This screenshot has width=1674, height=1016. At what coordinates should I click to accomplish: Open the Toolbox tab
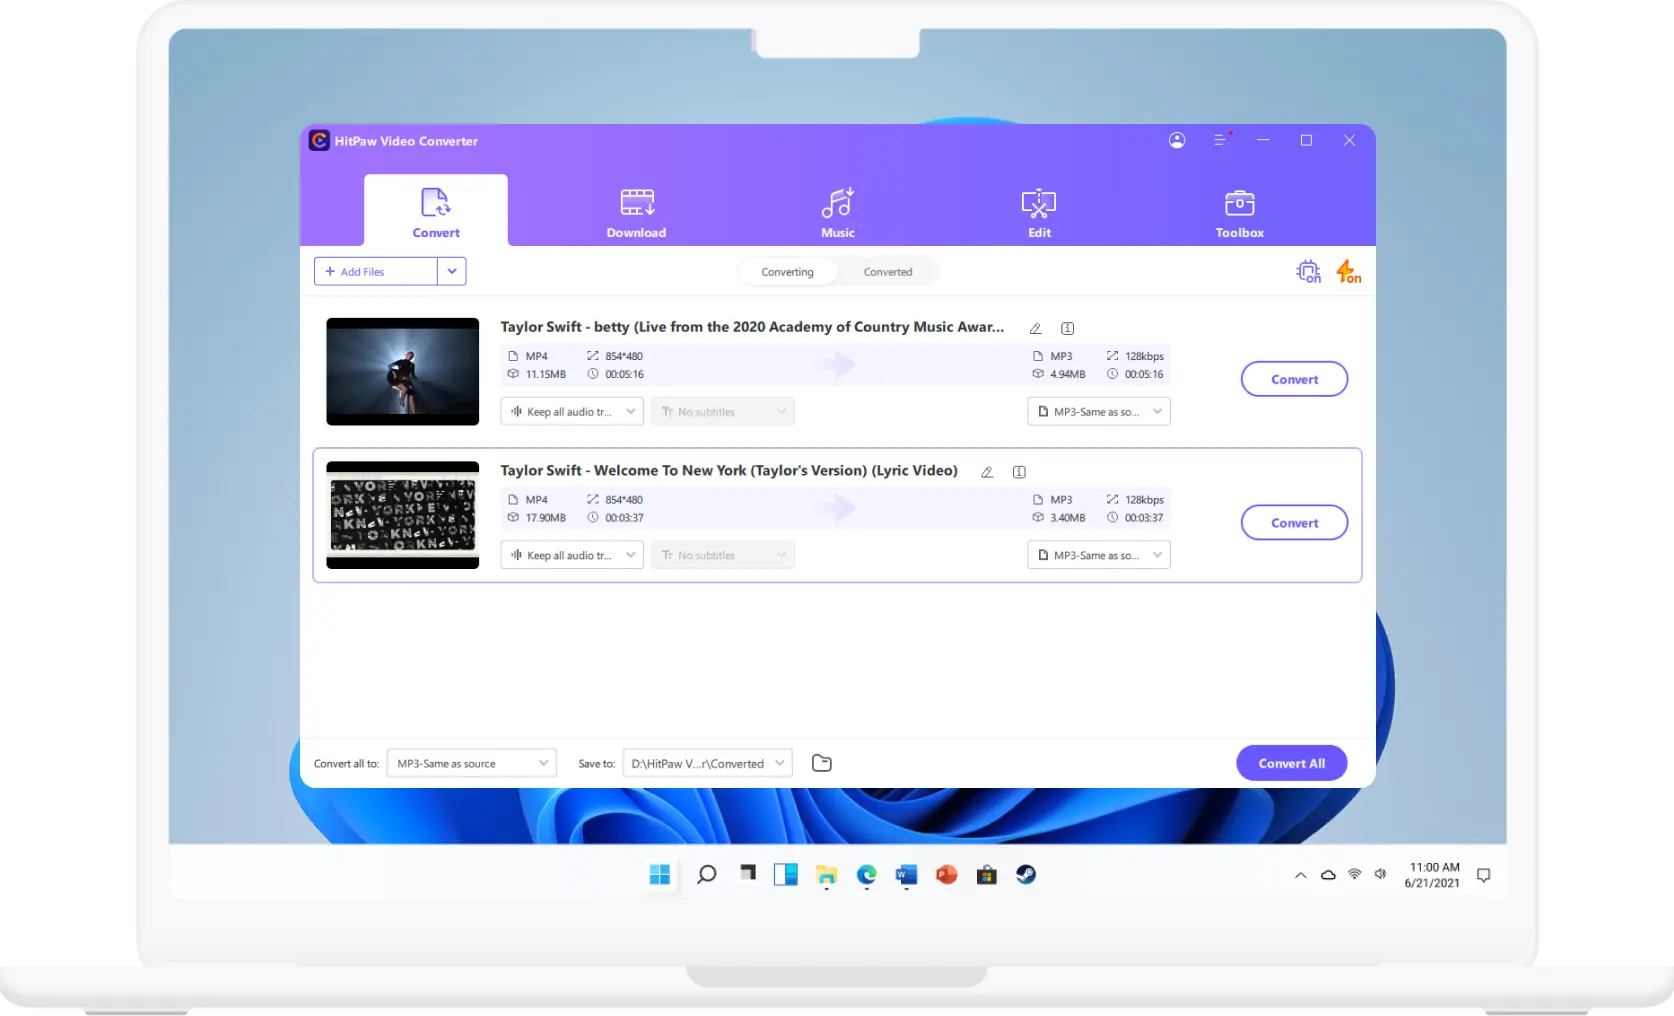tap(1240, 212)
